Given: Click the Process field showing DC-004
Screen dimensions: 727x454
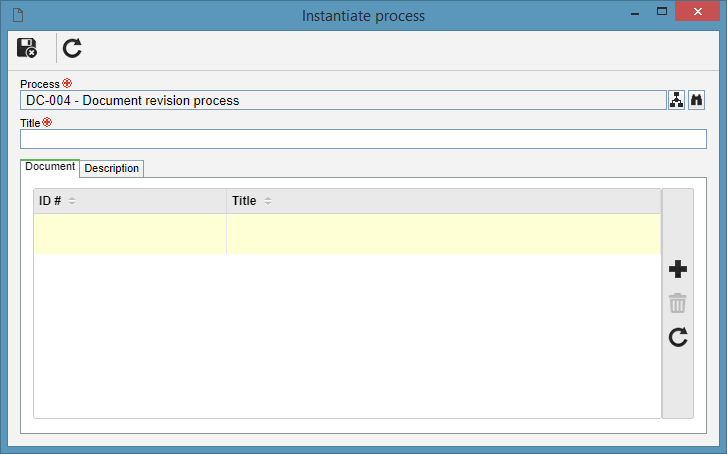Looking at the screenshot, I should pyautogui.click(x=343, y=100).
